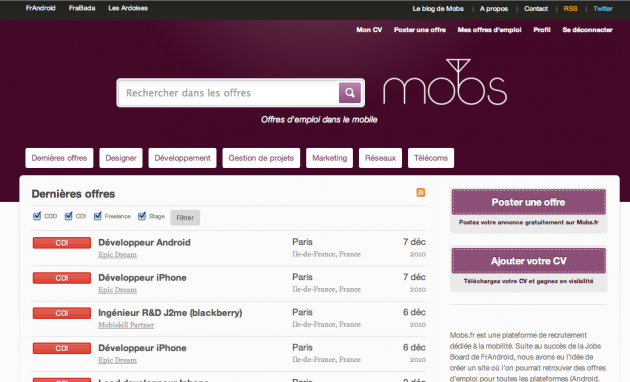630x382 pixels.
Task: Focus the Rechercher dans les offres field
Action: coord(229,93)
